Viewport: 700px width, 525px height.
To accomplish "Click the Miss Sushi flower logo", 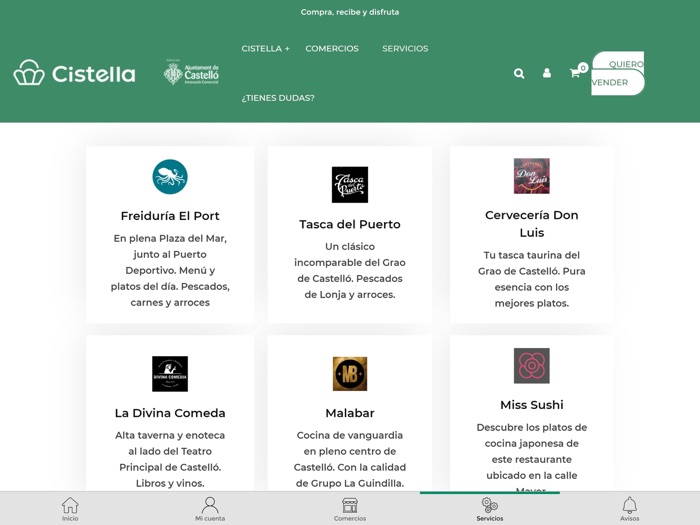I will coord(532,366).
